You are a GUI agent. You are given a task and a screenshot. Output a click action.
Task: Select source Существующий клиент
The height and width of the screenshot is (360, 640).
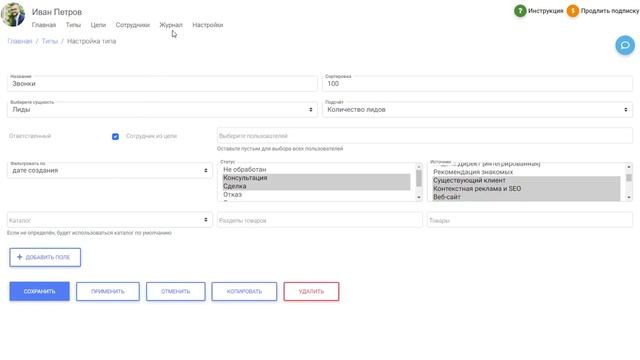pyautogui.click(x=526, y=180)
